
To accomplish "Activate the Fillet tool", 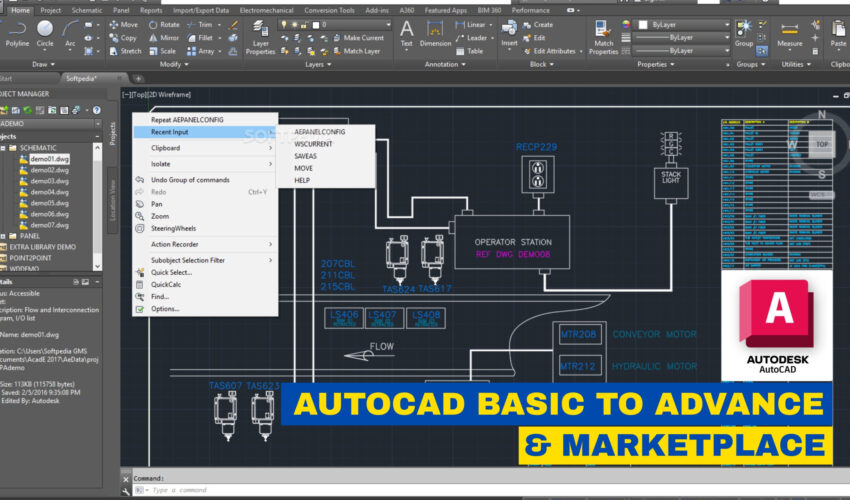I will click(200, 38).
